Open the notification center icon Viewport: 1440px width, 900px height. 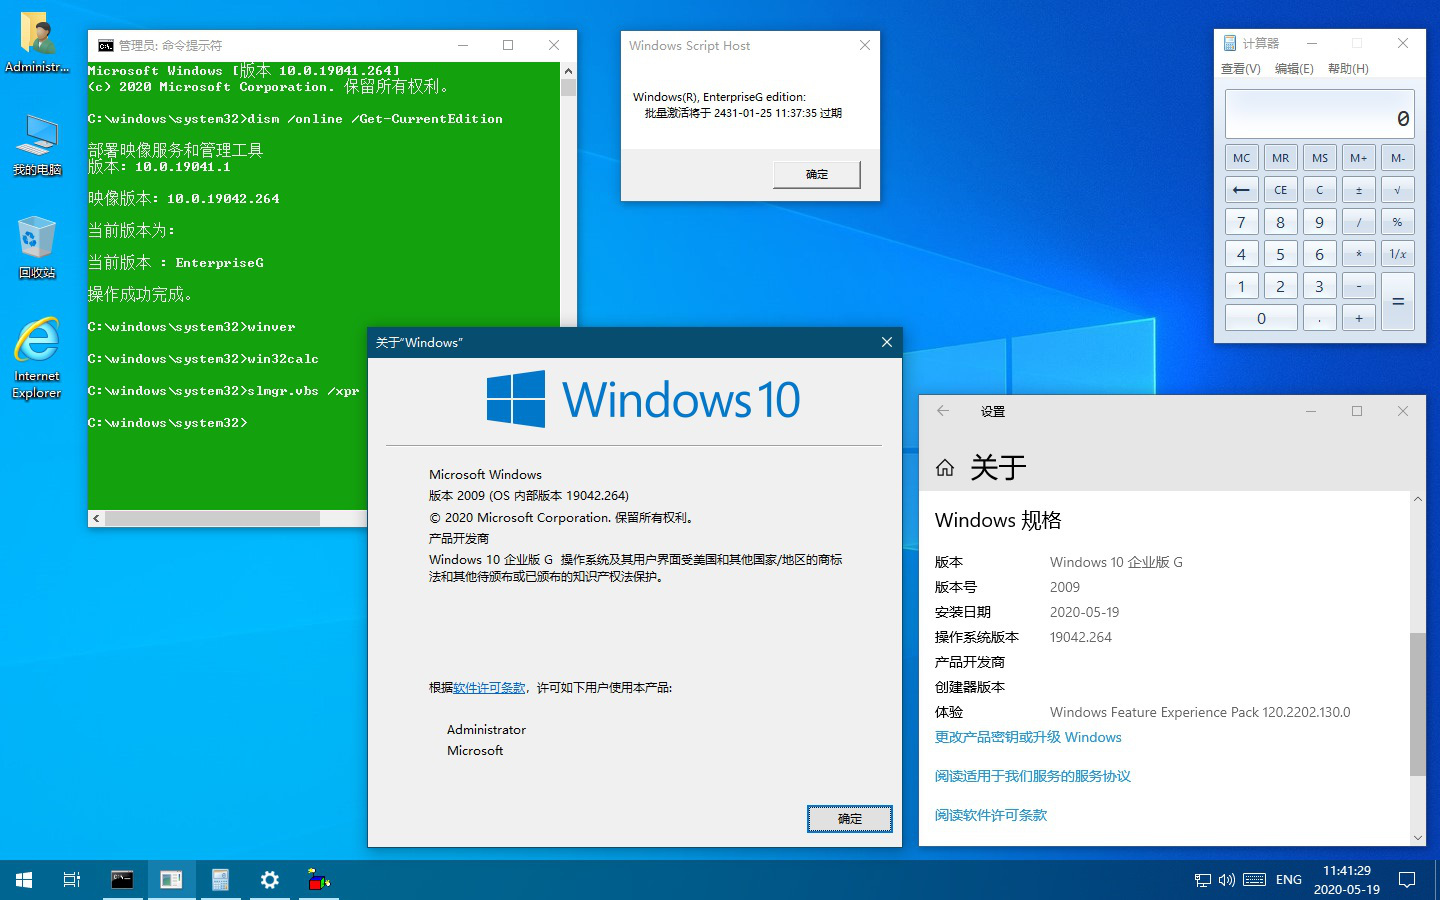[x=1407, y=880]
